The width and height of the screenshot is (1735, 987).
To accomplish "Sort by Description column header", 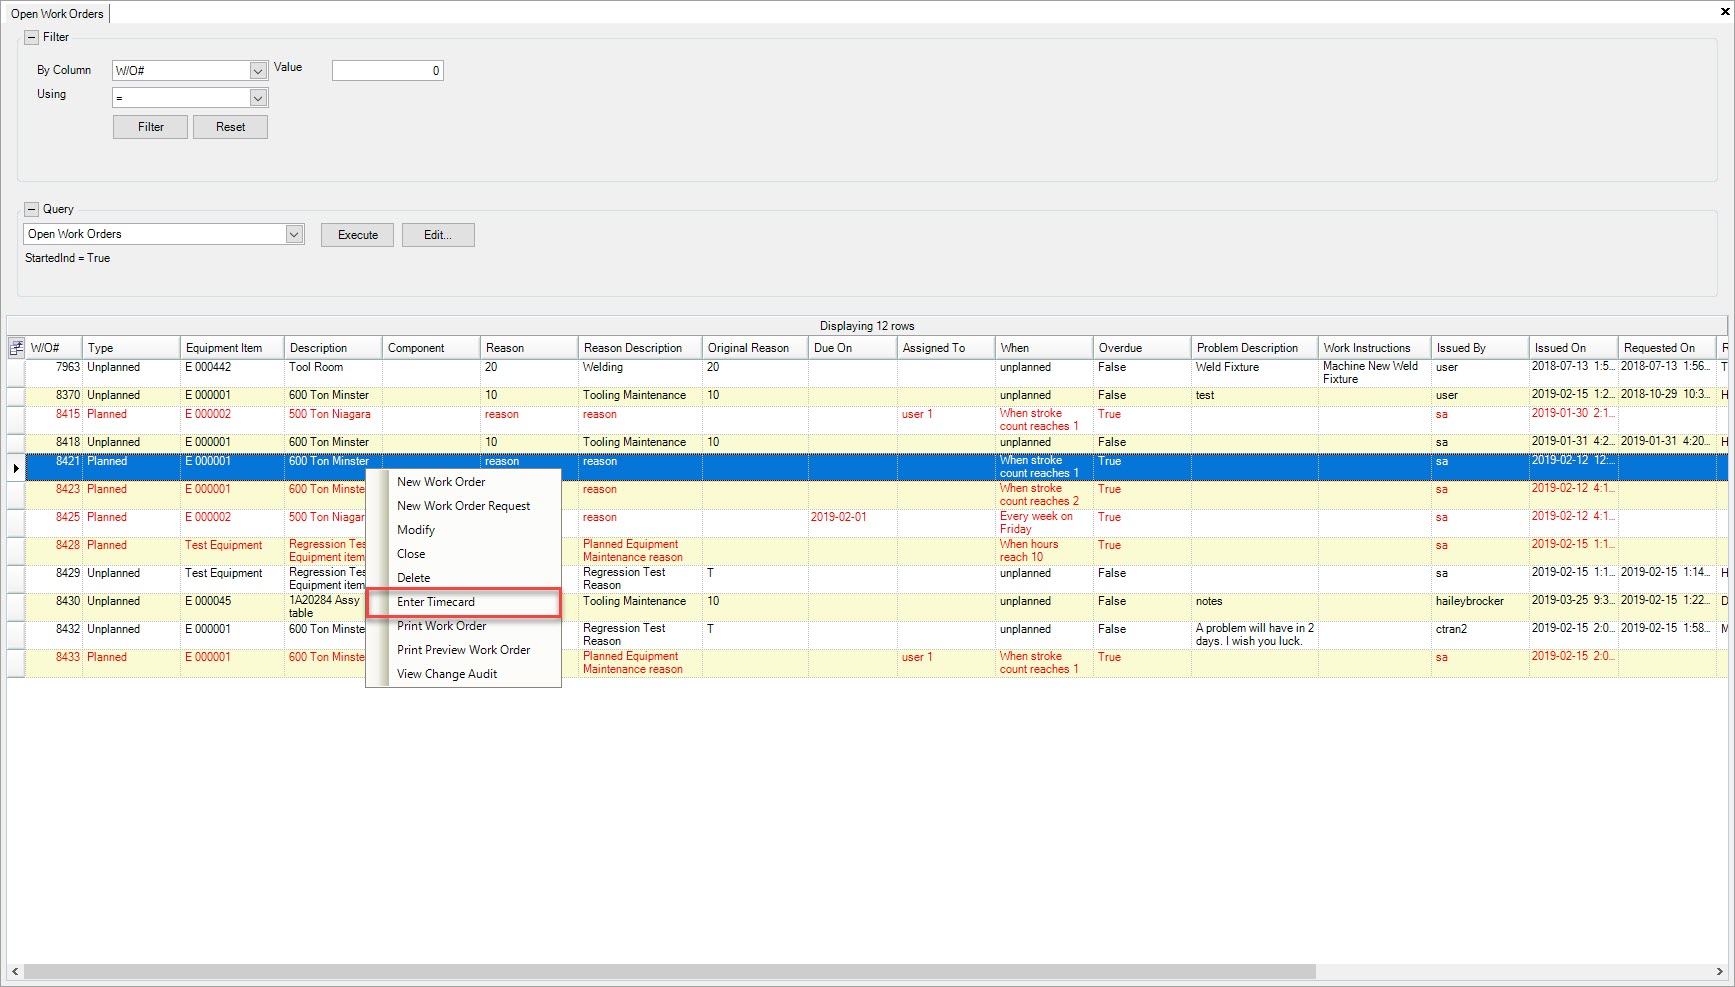I will [x=333, y=348].
